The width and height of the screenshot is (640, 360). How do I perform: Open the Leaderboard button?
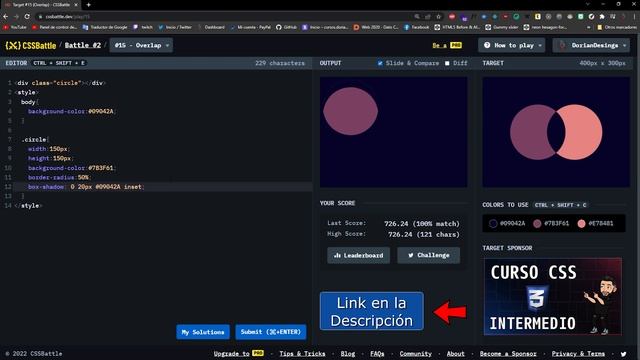(358, 255)
